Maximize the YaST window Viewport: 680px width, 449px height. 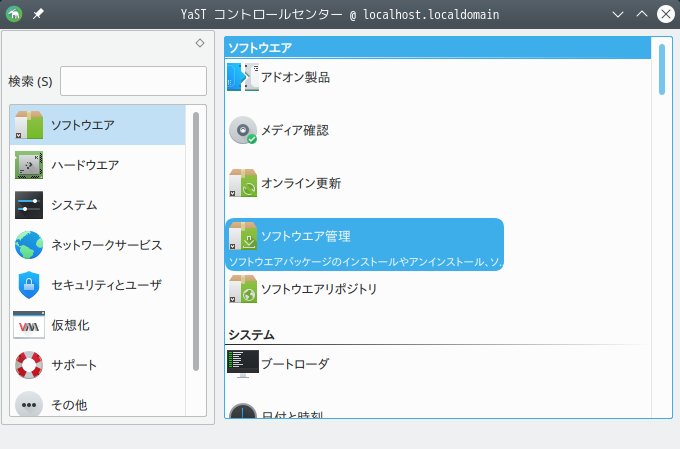tap(642, 14)
